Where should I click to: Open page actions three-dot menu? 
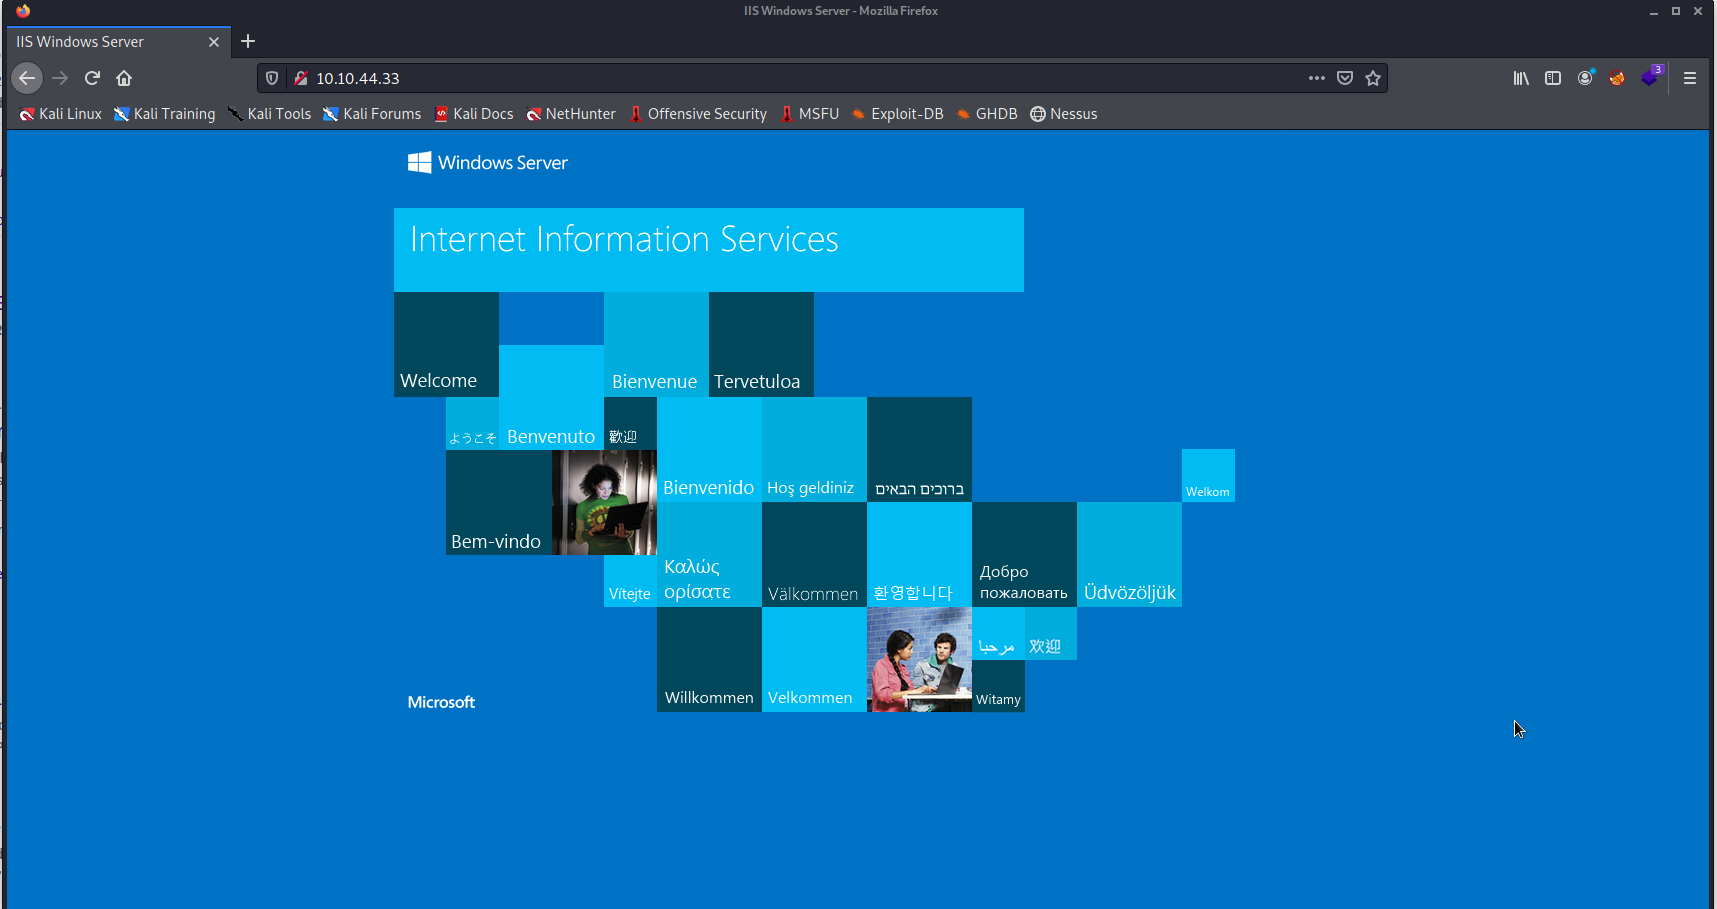pyautogui.click(x=1317, y=78)
